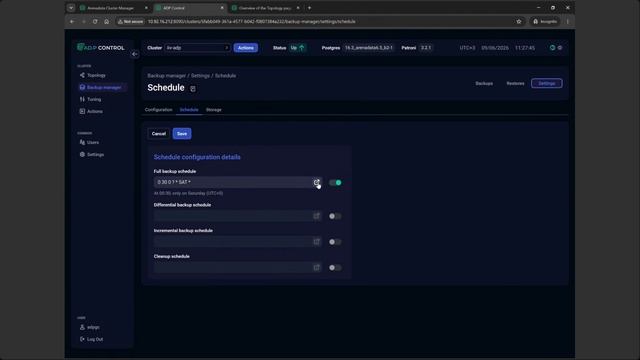
Task: Enable the Cleanup schedule toggle
Action: (335, 267)
